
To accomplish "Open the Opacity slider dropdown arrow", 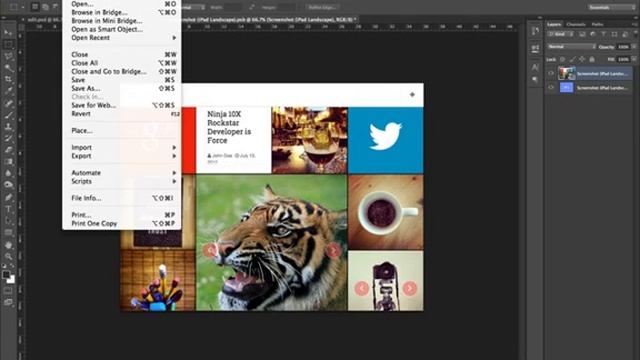I will [634, 47].
